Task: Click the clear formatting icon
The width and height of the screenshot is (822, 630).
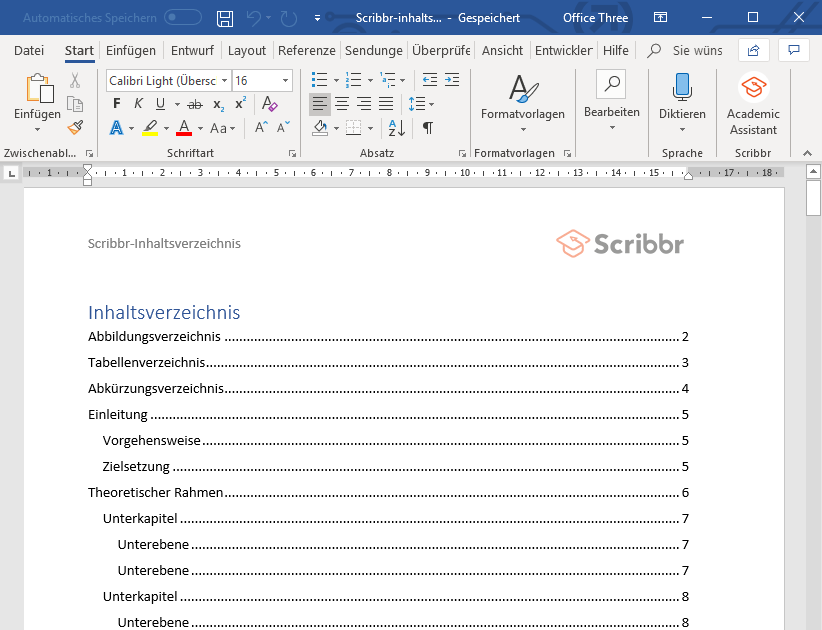Action: [269, 104]
